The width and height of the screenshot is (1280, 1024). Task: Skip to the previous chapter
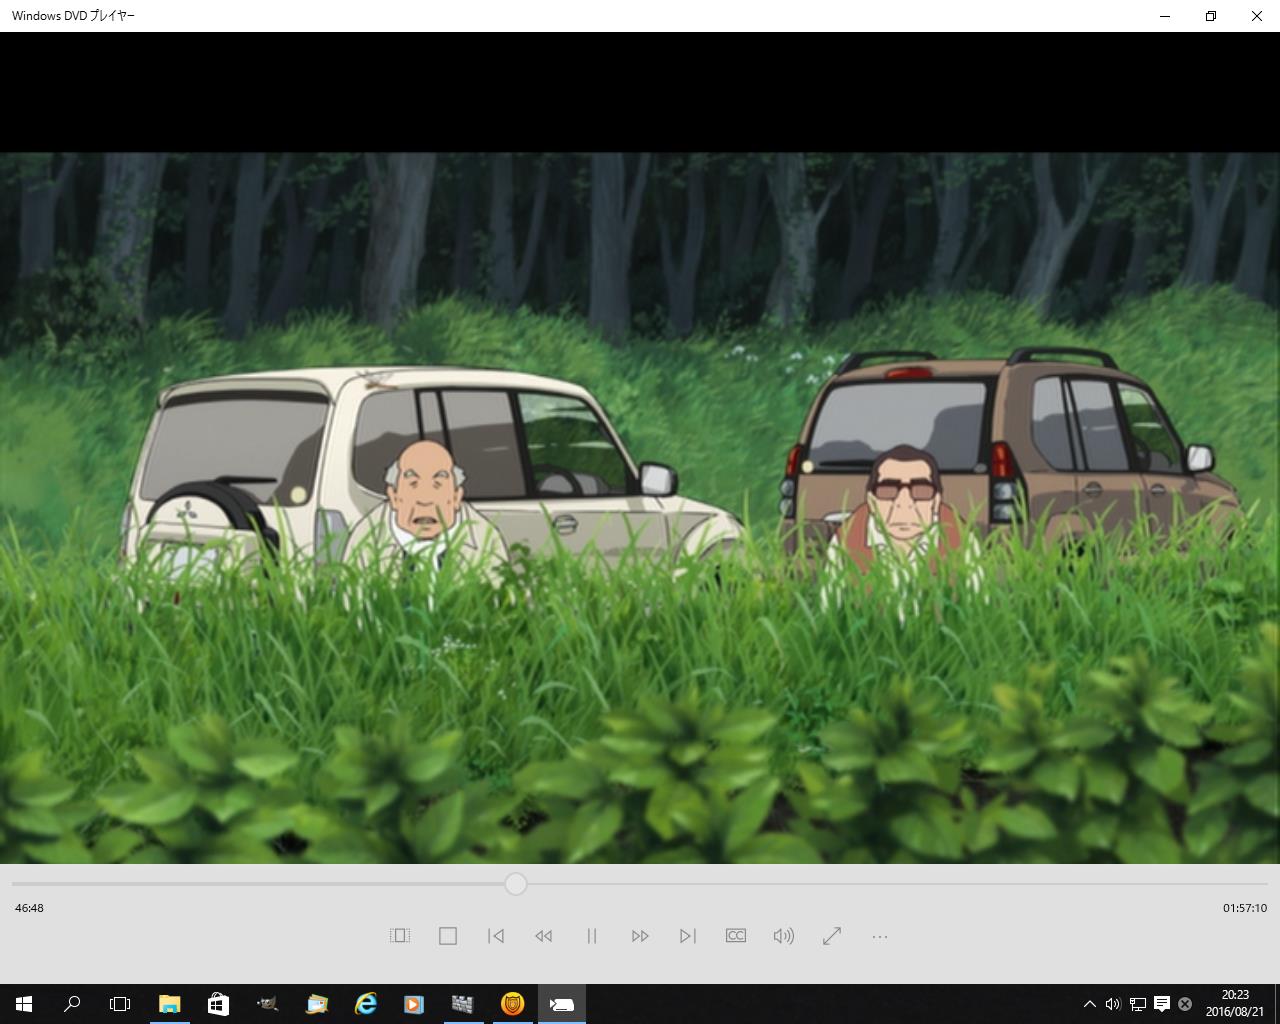496,936
